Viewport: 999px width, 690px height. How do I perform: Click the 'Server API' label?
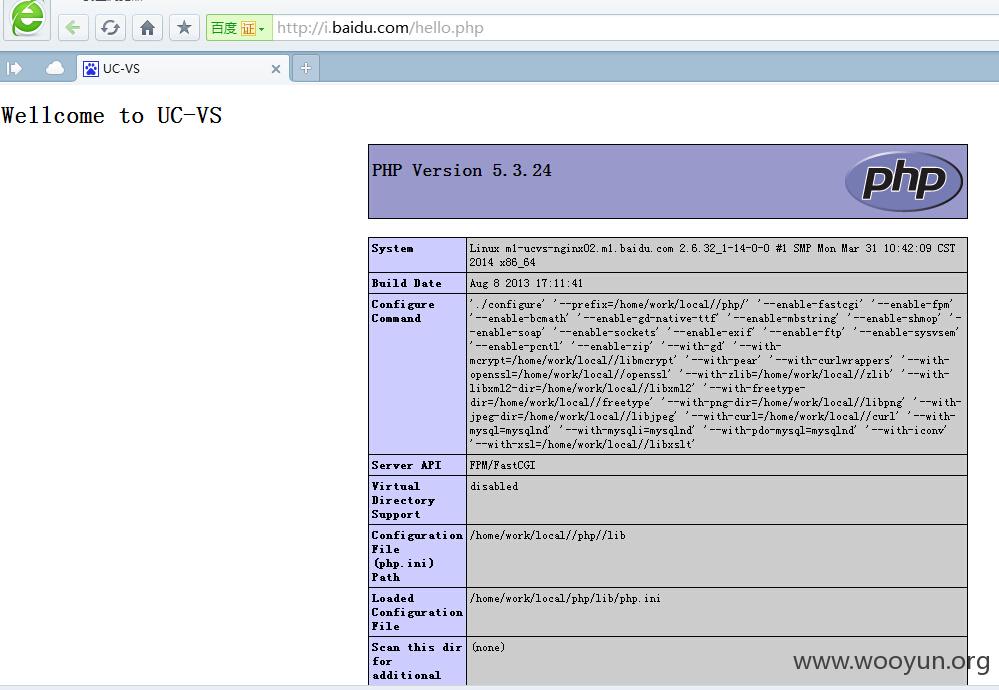point(406,465)
